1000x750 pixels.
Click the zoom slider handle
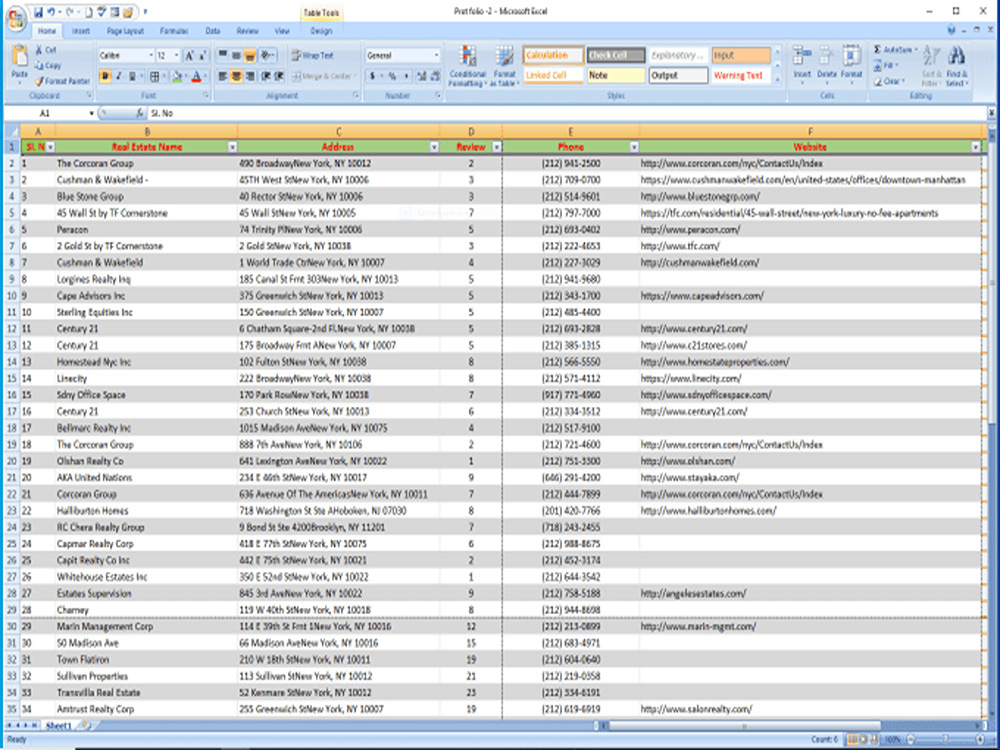pos(945,740)
